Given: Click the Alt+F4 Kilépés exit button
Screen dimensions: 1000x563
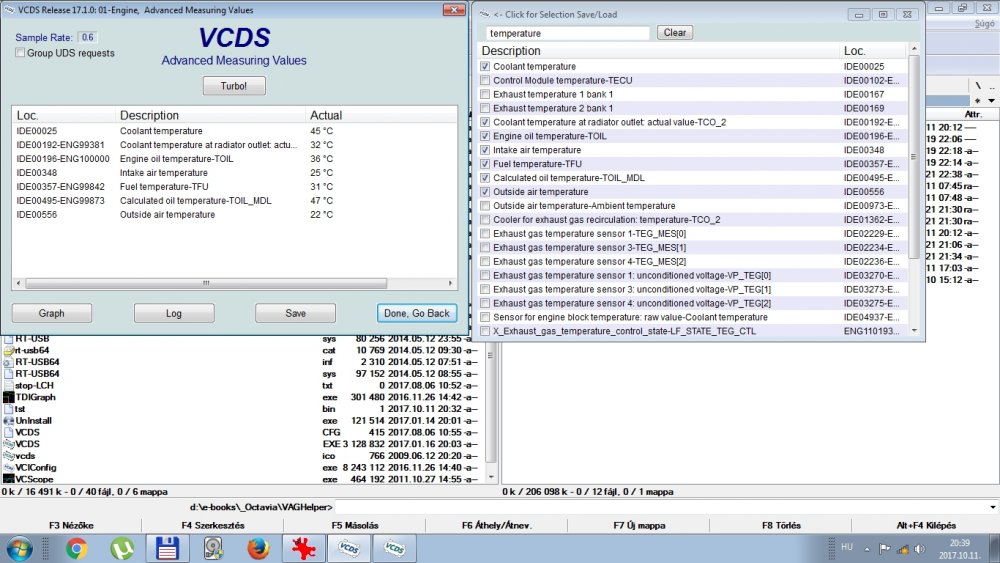Looking at the screenshot, I should [x=925, y=525].
